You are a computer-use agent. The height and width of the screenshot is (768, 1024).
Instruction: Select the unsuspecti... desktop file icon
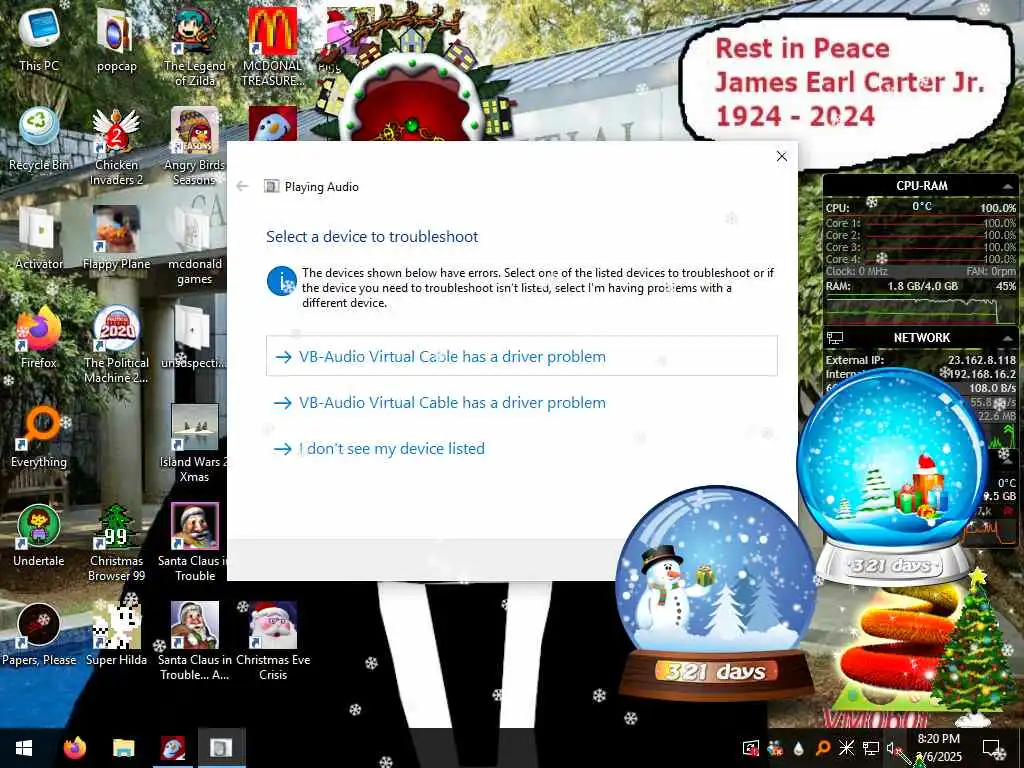coord(193,338)
